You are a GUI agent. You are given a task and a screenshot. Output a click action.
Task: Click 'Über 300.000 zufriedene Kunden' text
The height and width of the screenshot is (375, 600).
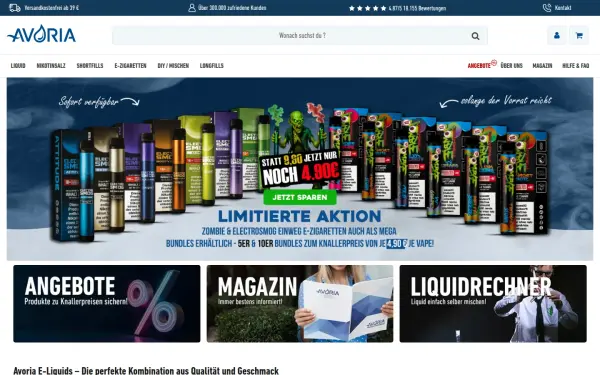click(232, 8)
